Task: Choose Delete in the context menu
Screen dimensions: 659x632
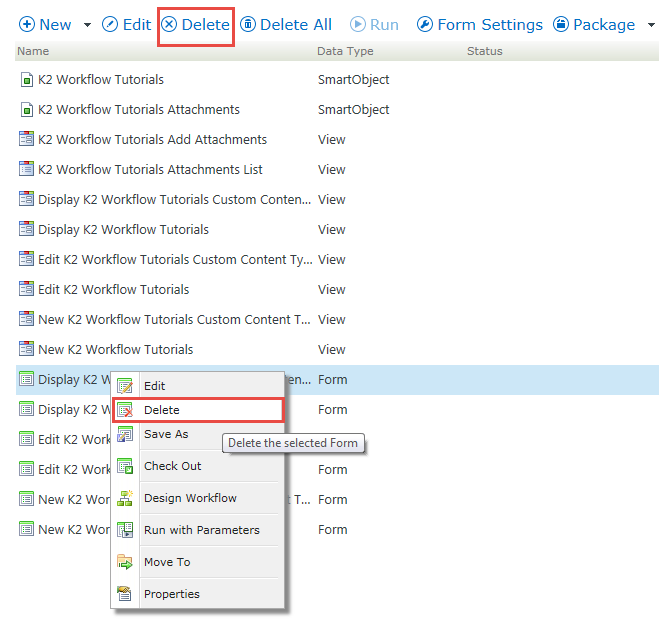Action: 198,410
